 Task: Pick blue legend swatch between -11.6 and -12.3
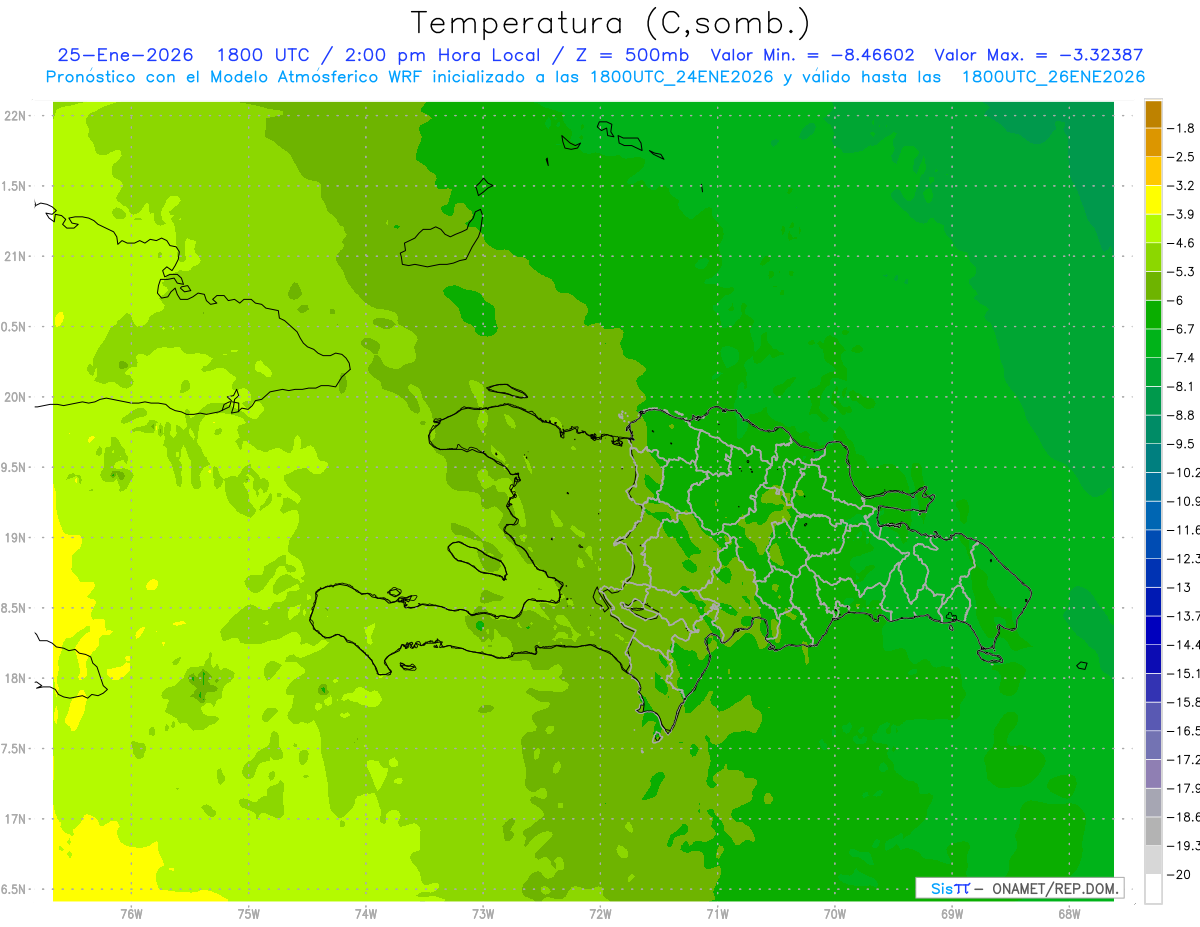(x=1153, y=544)
